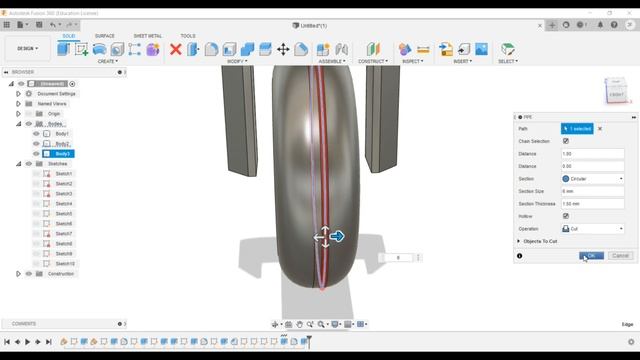Image resolution: width=640 pixels, height=360 pixels.
Task: Open the MODIFY menu dropdown
Action: [x=237, y=61]
